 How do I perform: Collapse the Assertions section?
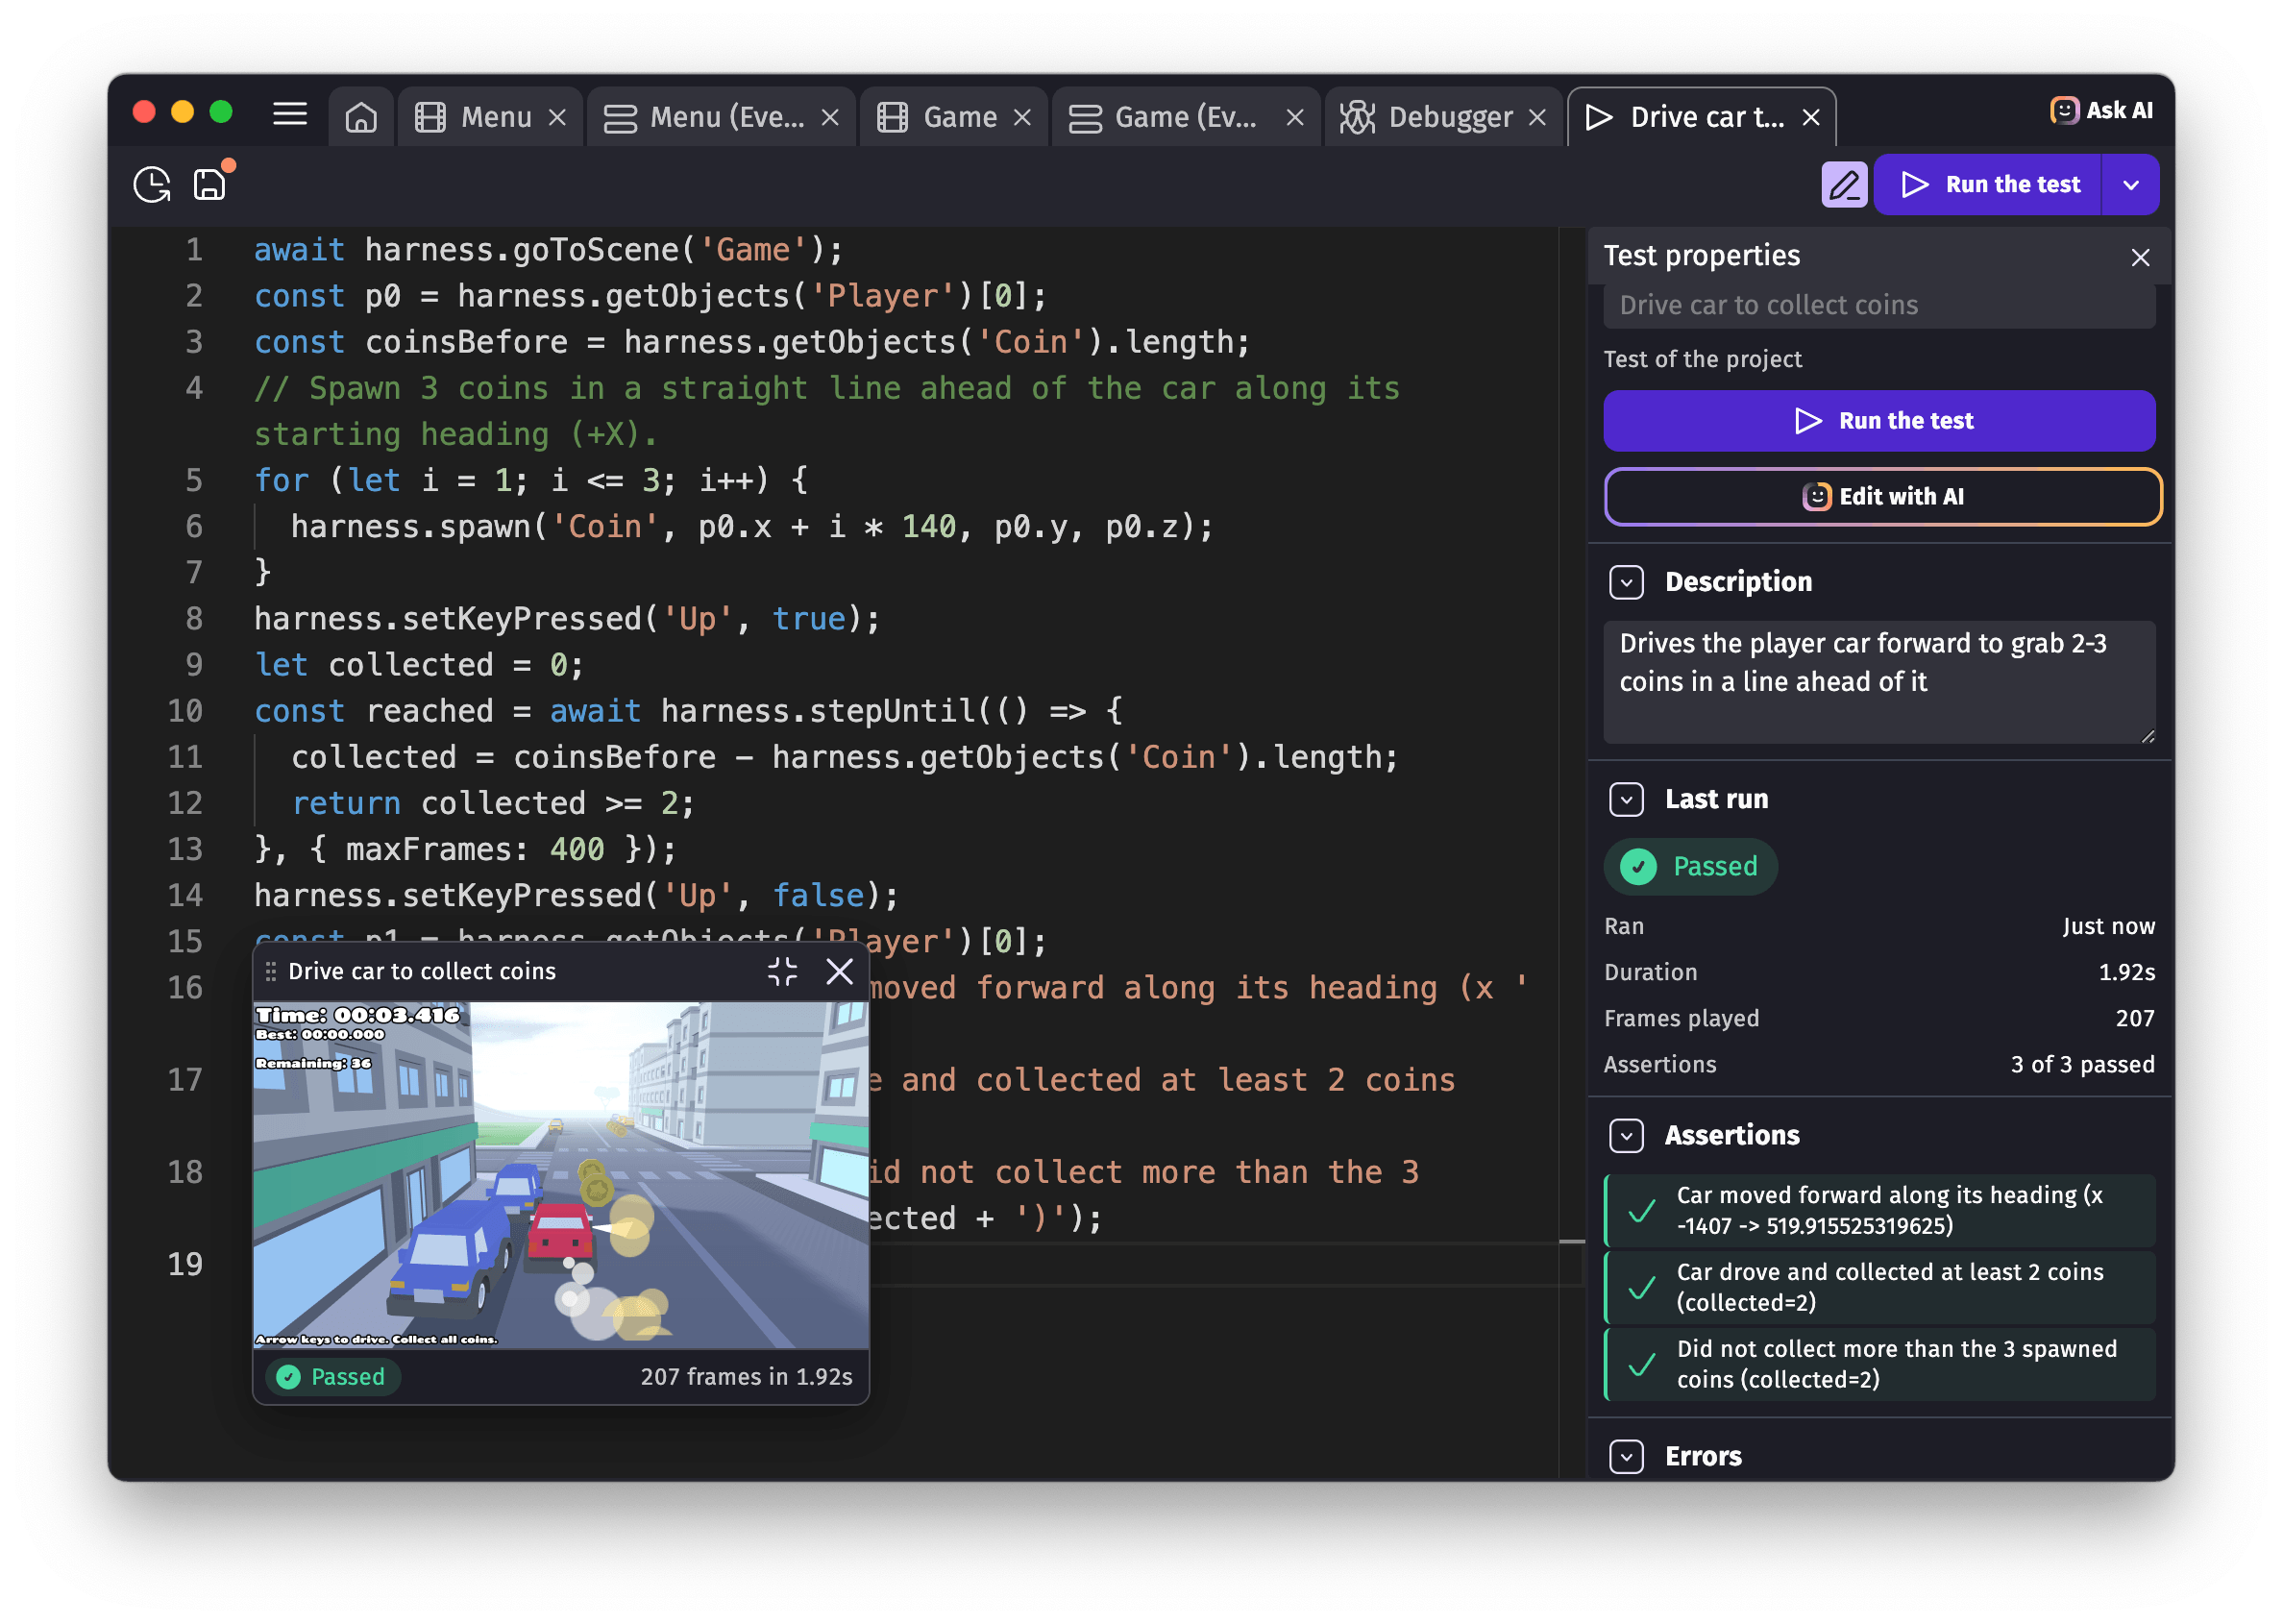coord(1626,1136)
